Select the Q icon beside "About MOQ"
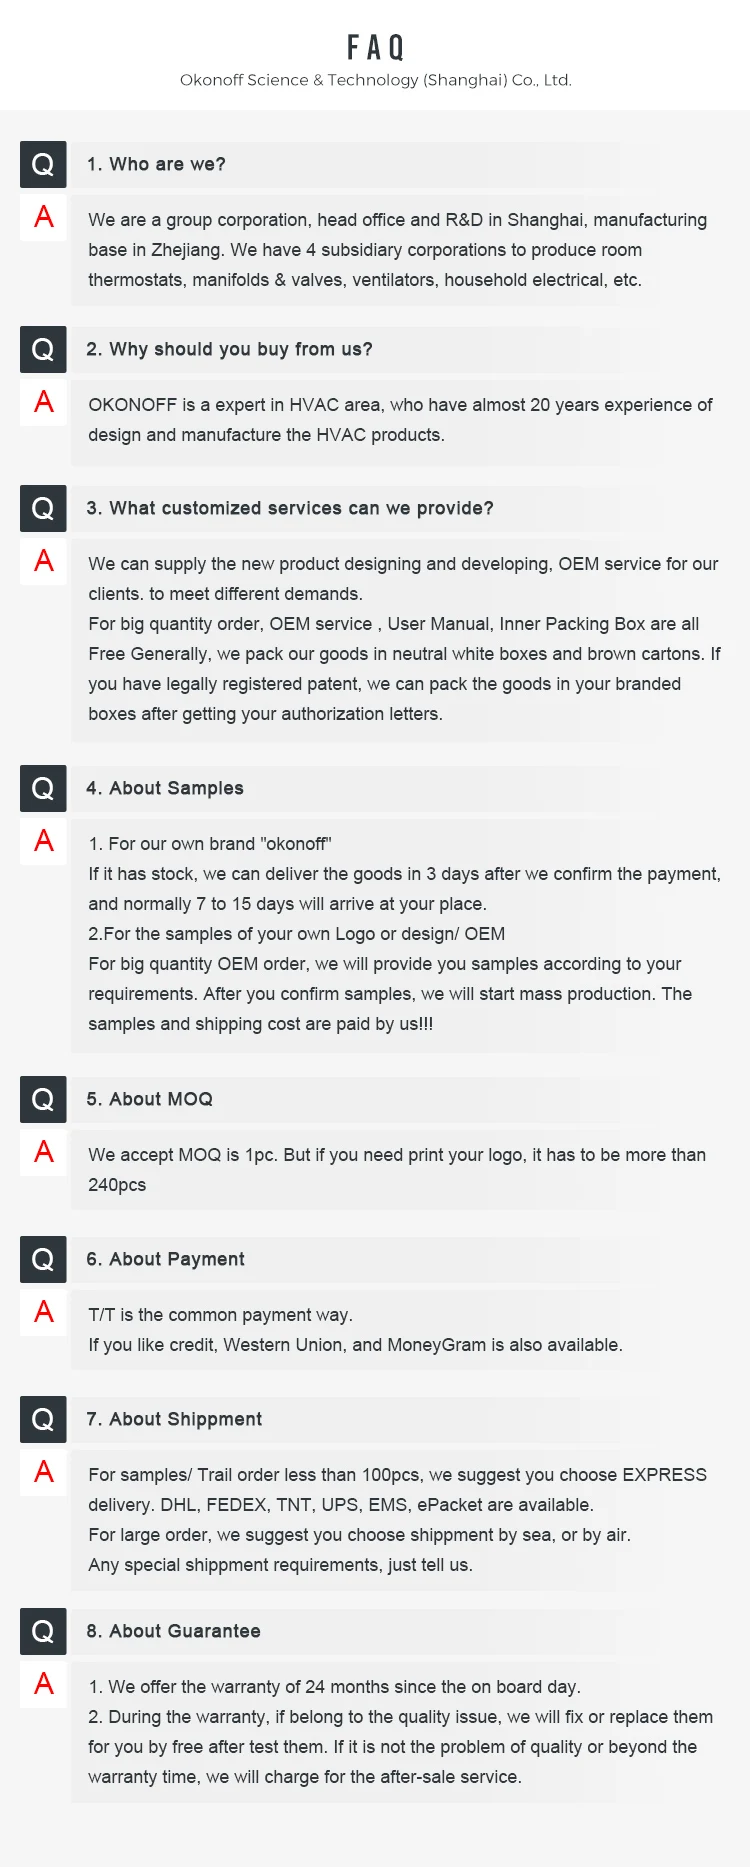750x1867 pixels. pos(43,1099)
